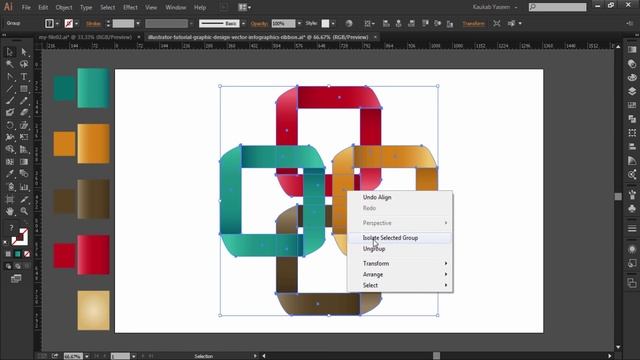The height and width of the screenshot is (360, 640).
Task: Select the Zoom tool
Action: point(24,211)
